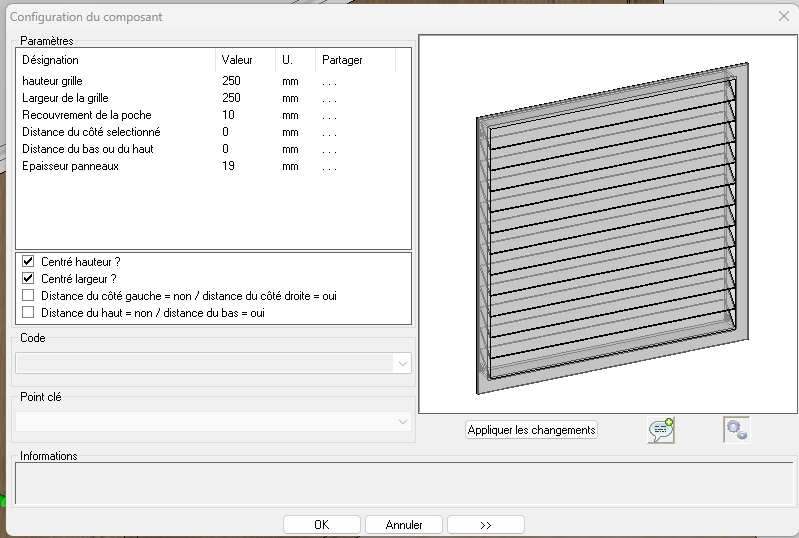
Task: Confirm with the OK button
Action: pos(322,525)
